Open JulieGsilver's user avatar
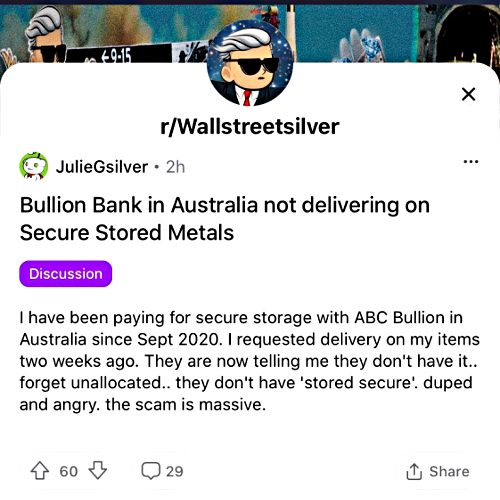The image size is (500, 500). (x=33, y=166)
